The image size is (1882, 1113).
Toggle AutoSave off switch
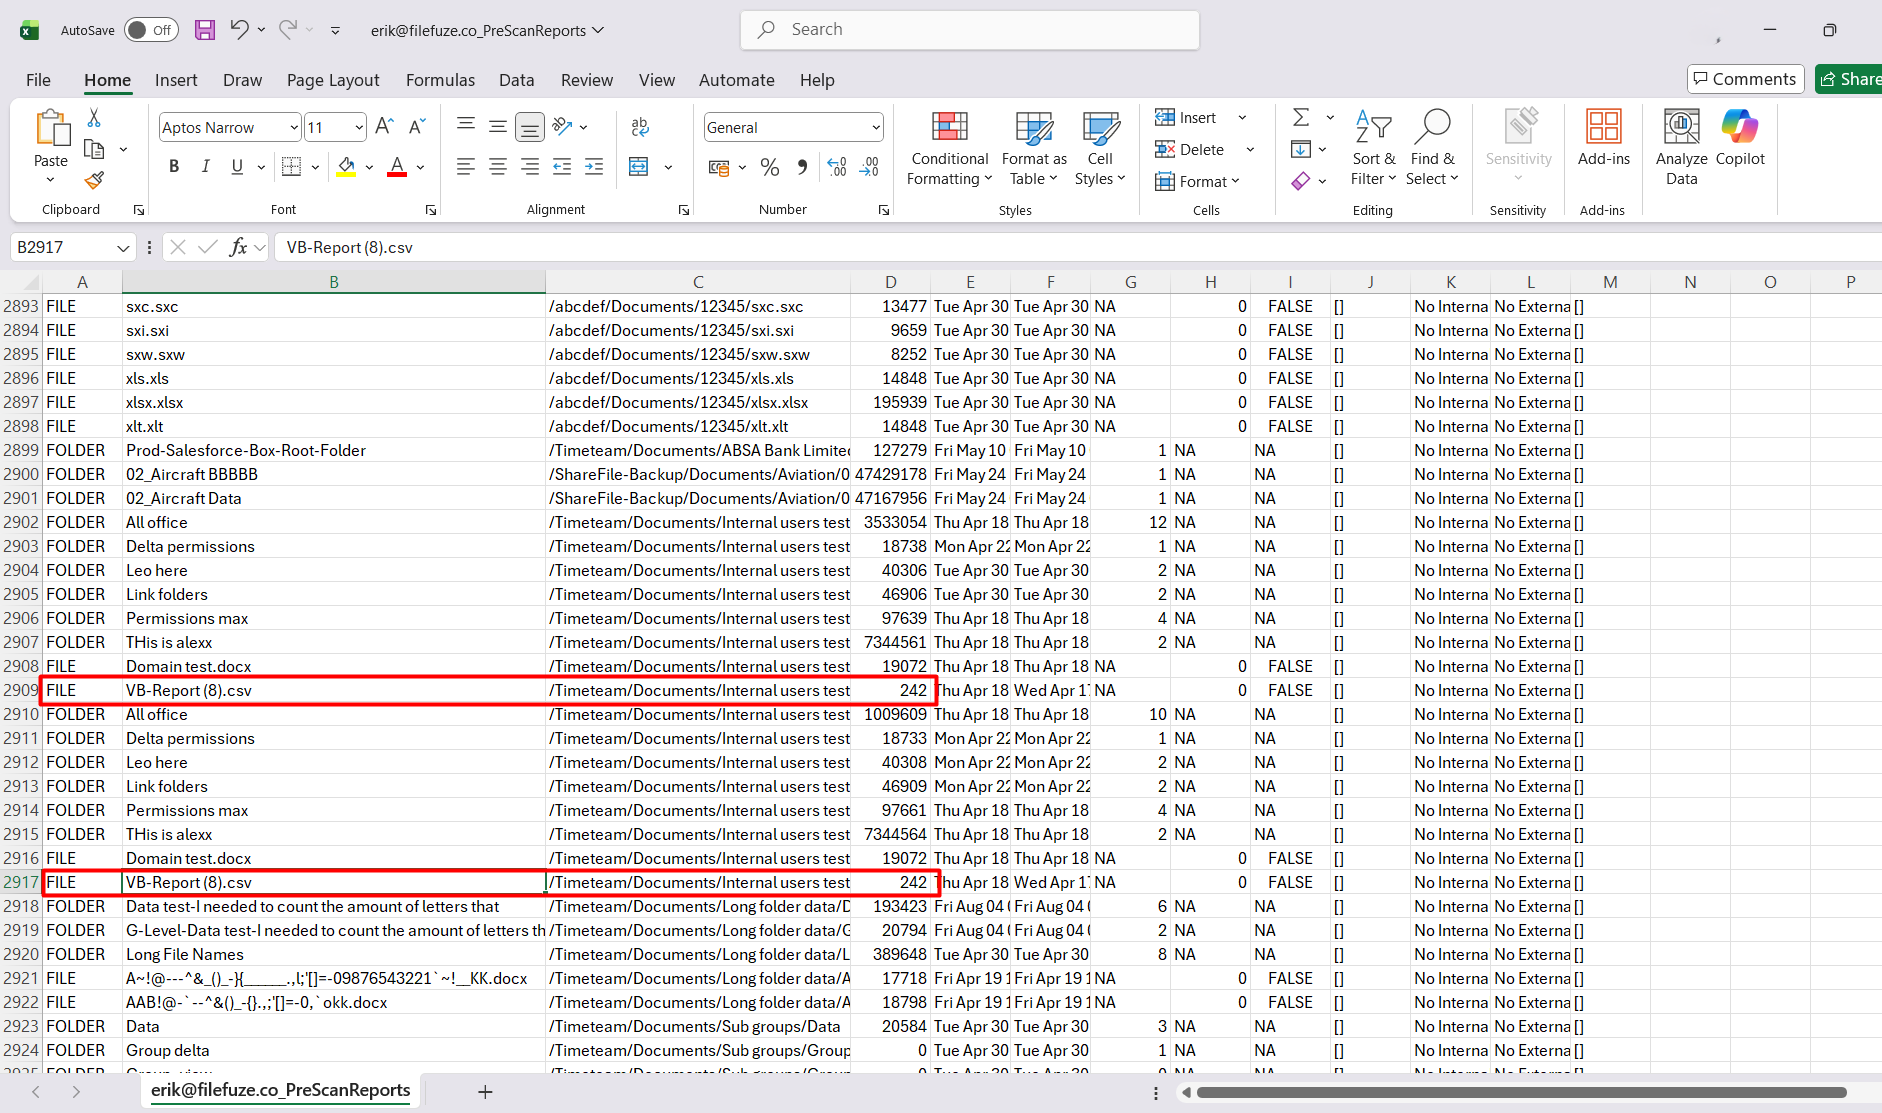150,30
